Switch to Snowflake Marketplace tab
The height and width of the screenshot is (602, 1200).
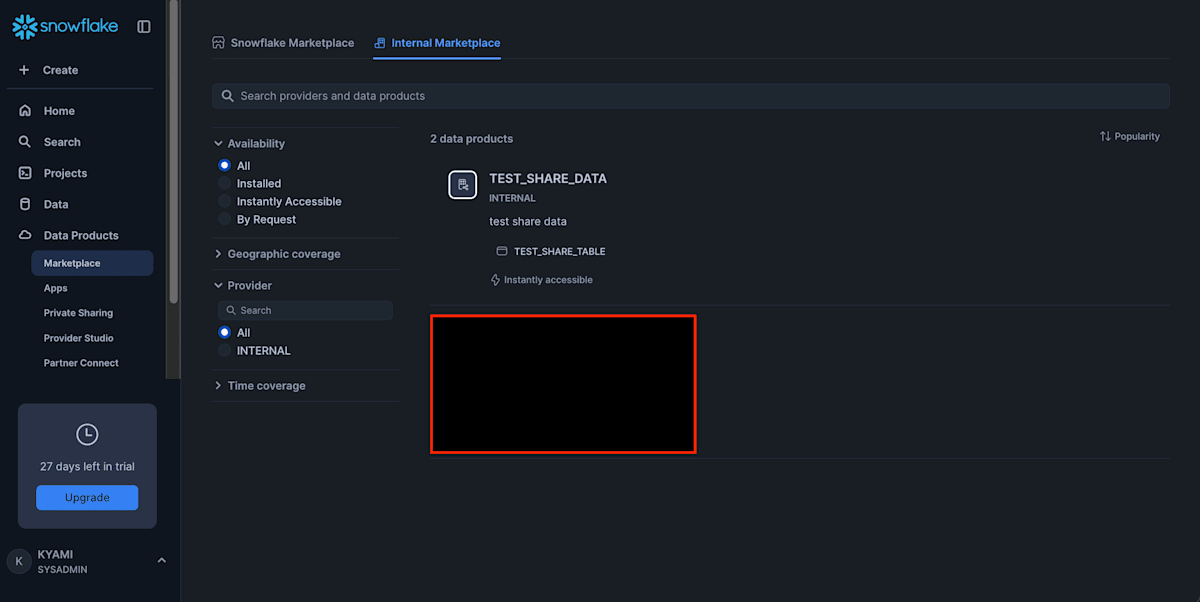point(283,43)
